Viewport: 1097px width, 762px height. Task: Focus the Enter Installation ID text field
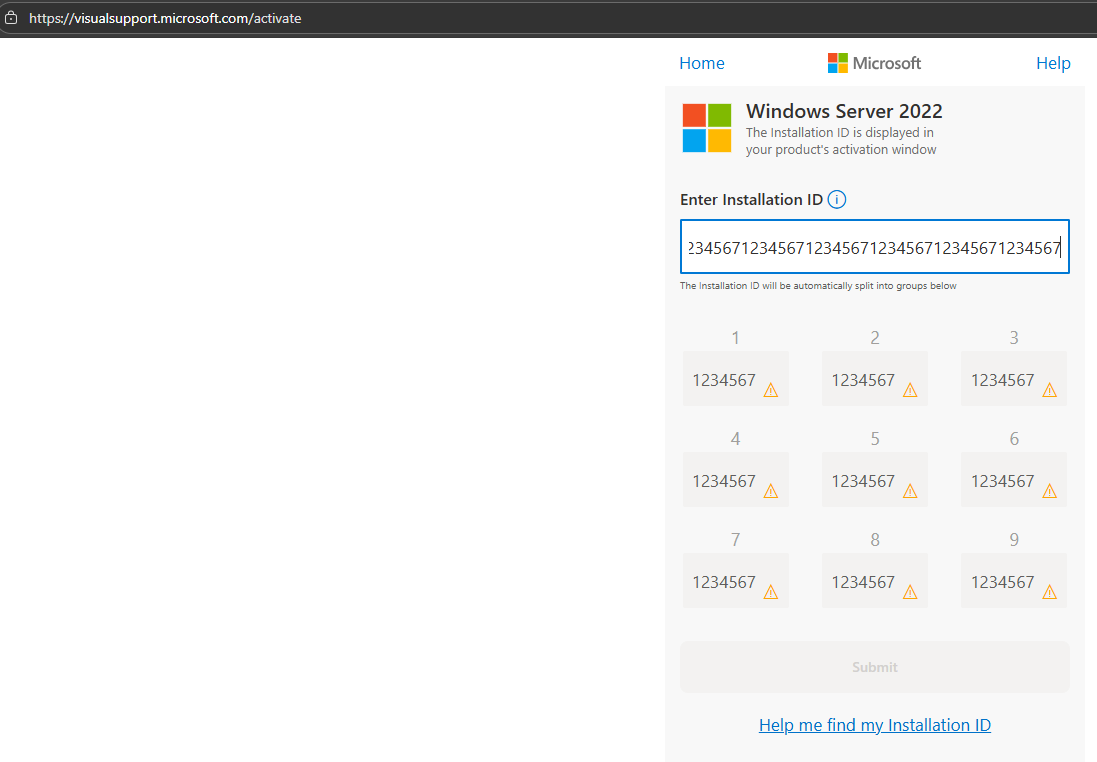[875, 246]
